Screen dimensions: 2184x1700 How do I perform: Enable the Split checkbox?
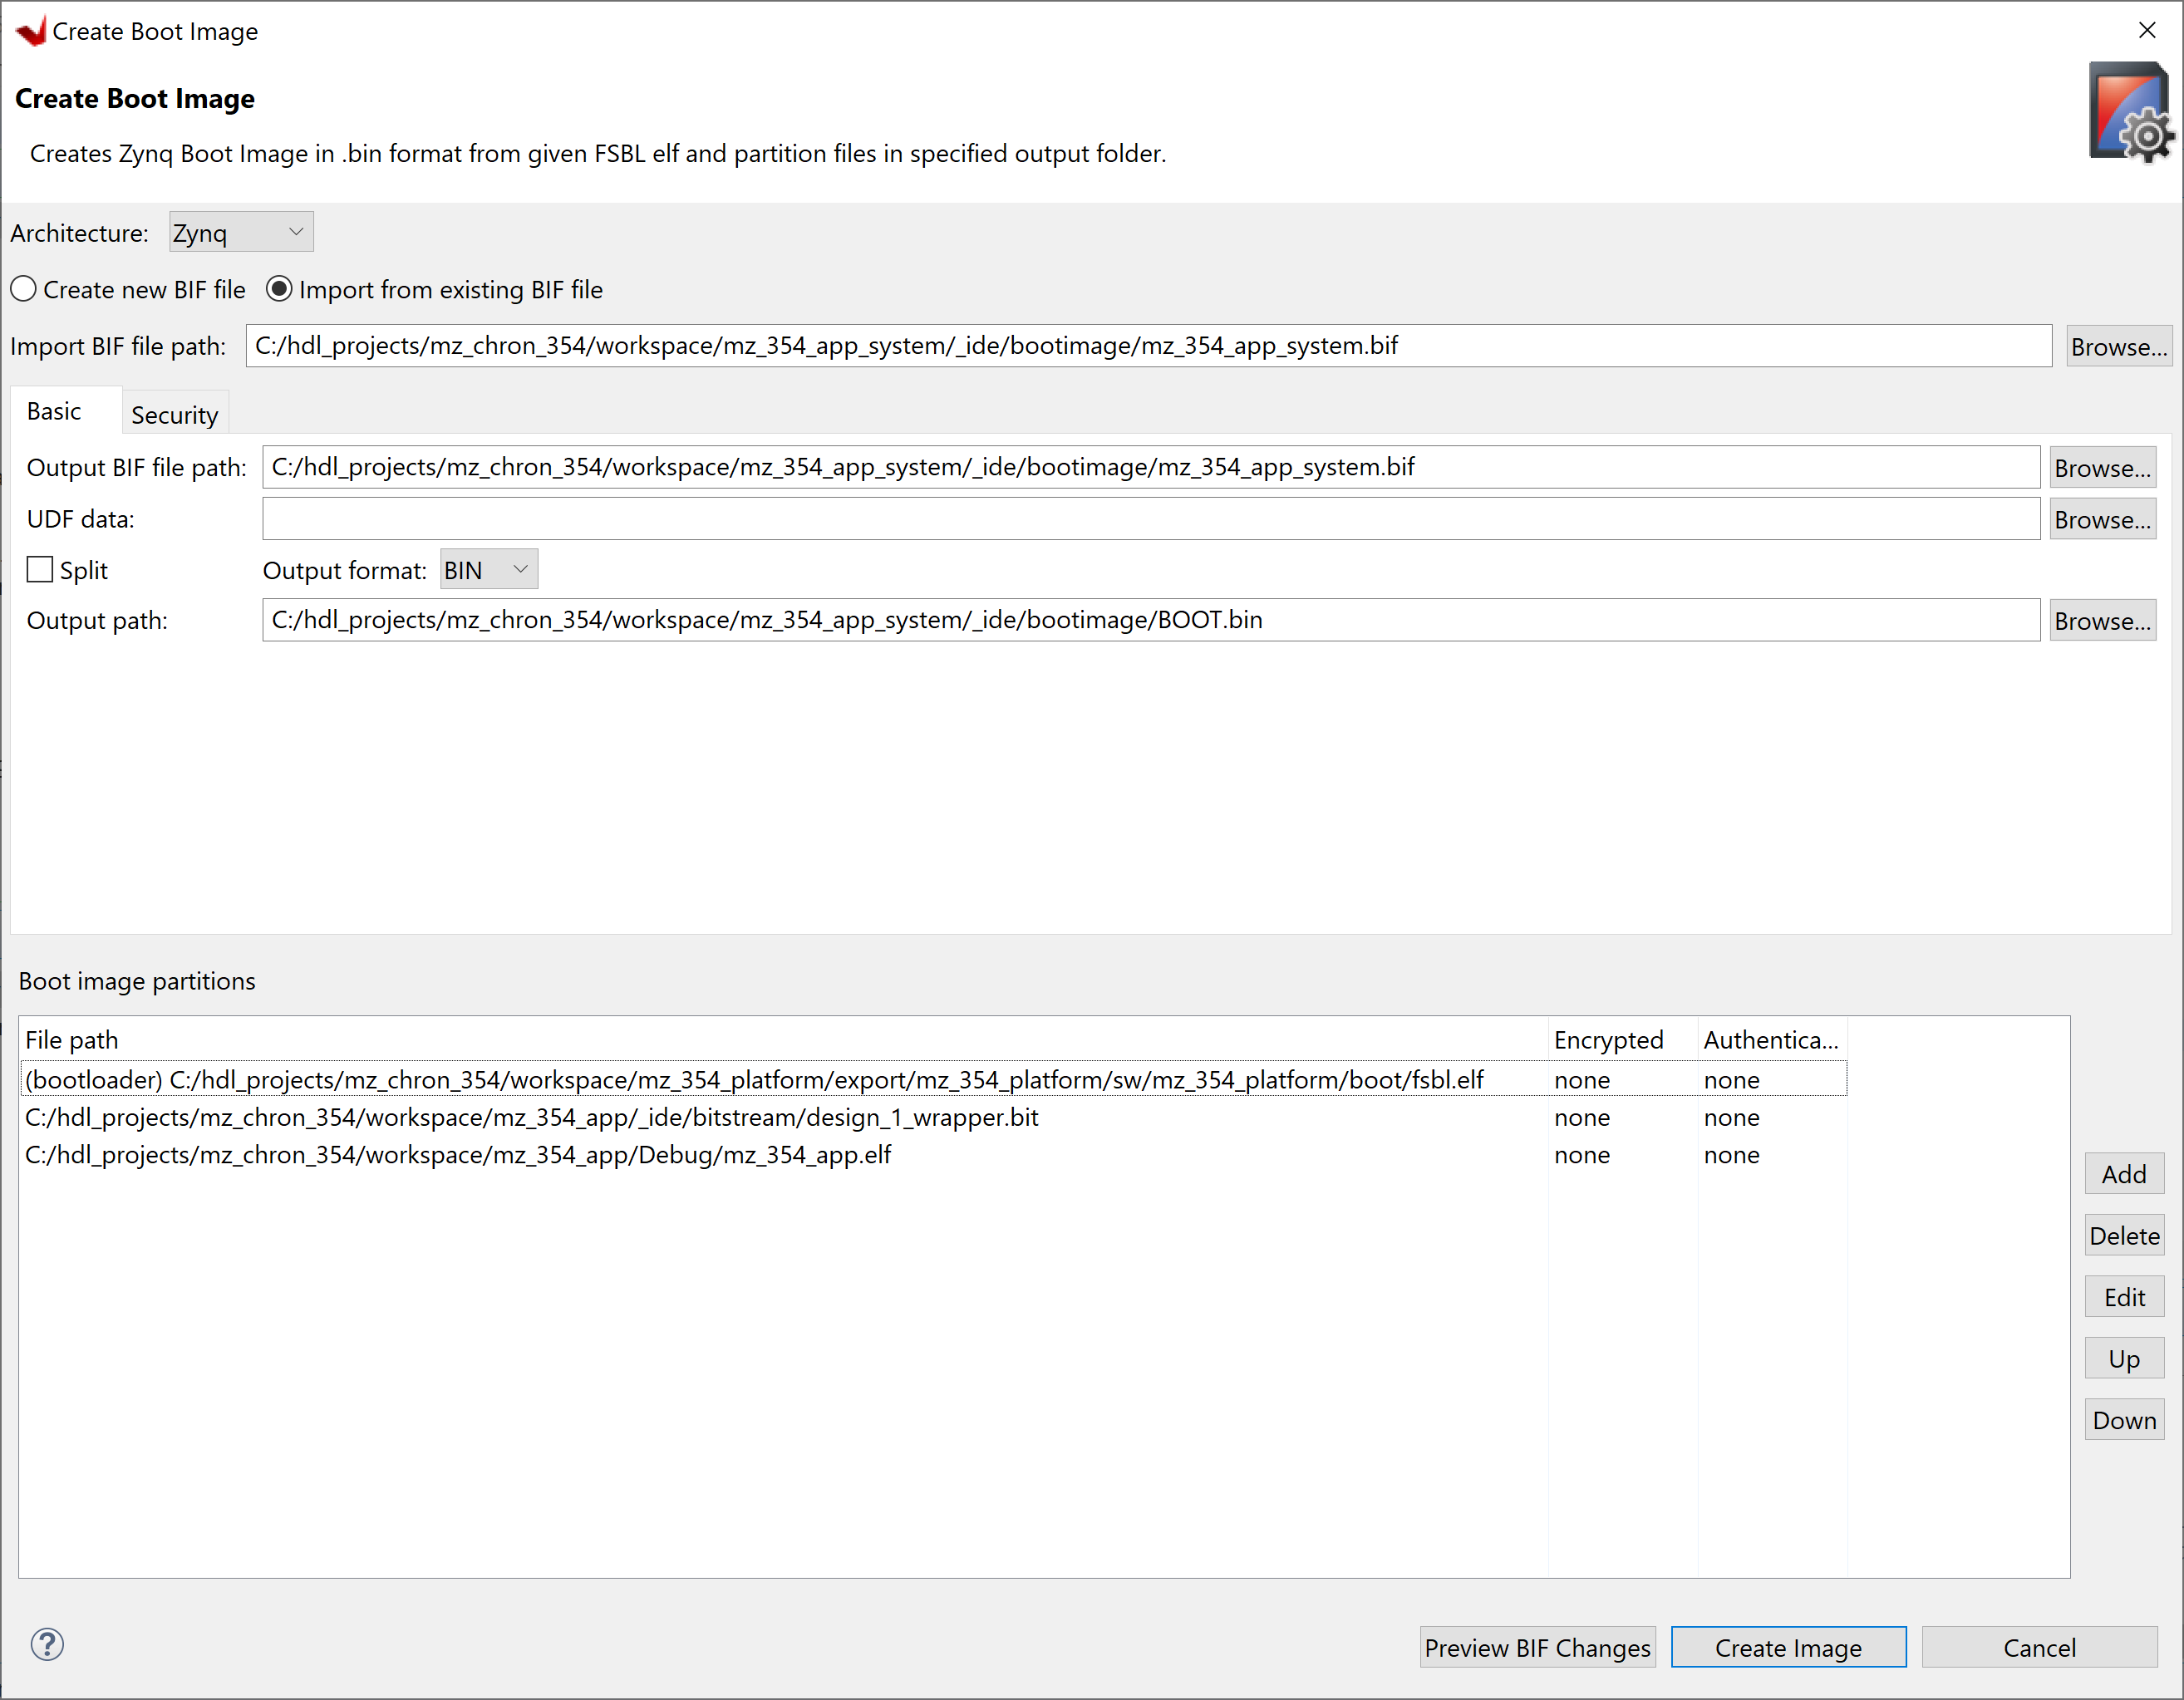tap(39, 568)
